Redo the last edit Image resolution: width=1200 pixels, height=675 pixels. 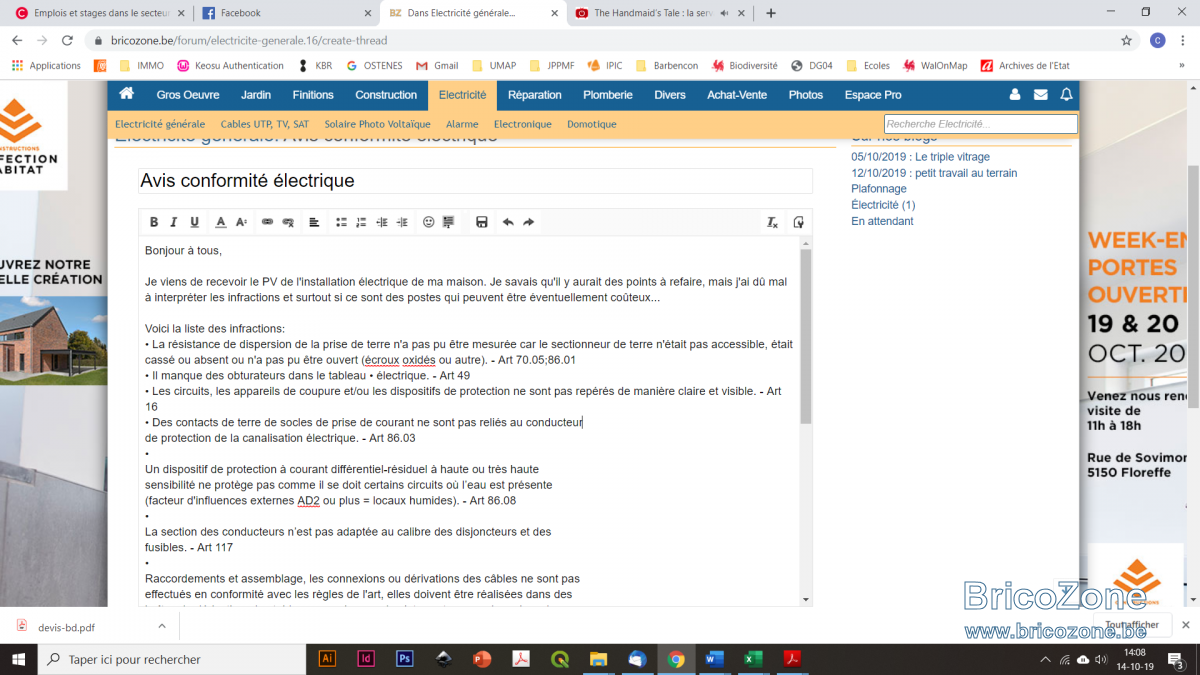point(528,222)
